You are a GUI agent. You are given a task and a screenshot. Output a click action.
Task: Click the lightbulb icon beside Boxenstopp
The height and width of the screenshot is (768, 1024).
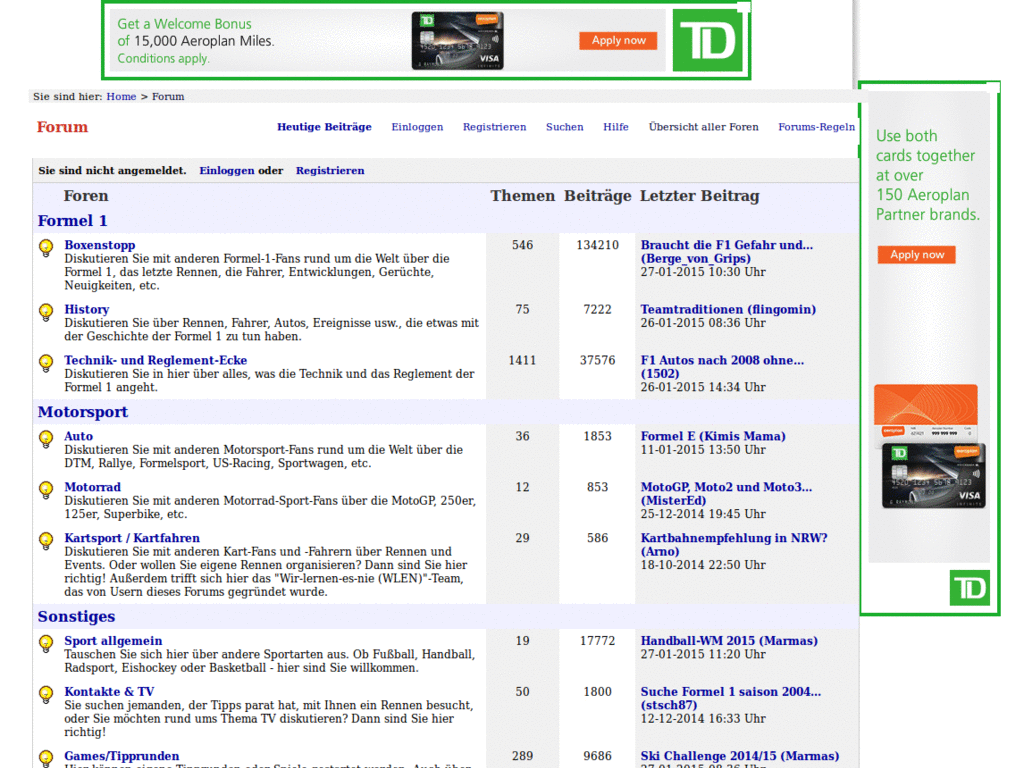click(46, 248)
